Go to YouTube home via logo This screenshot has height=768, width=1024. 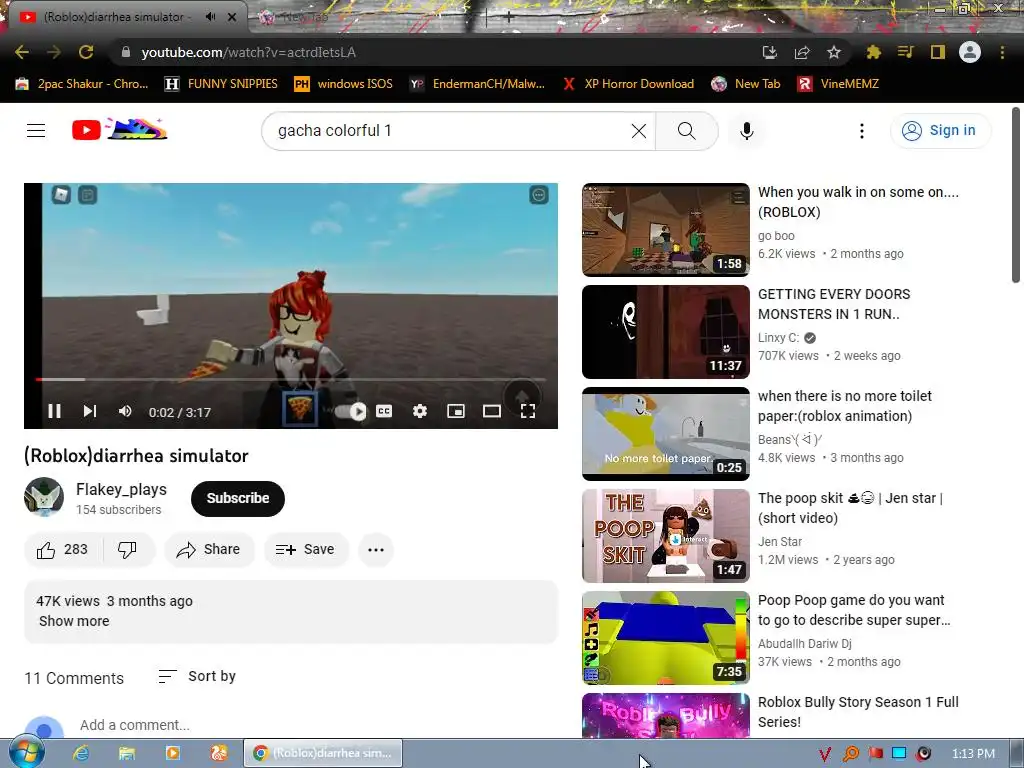(x=120, y=129)
